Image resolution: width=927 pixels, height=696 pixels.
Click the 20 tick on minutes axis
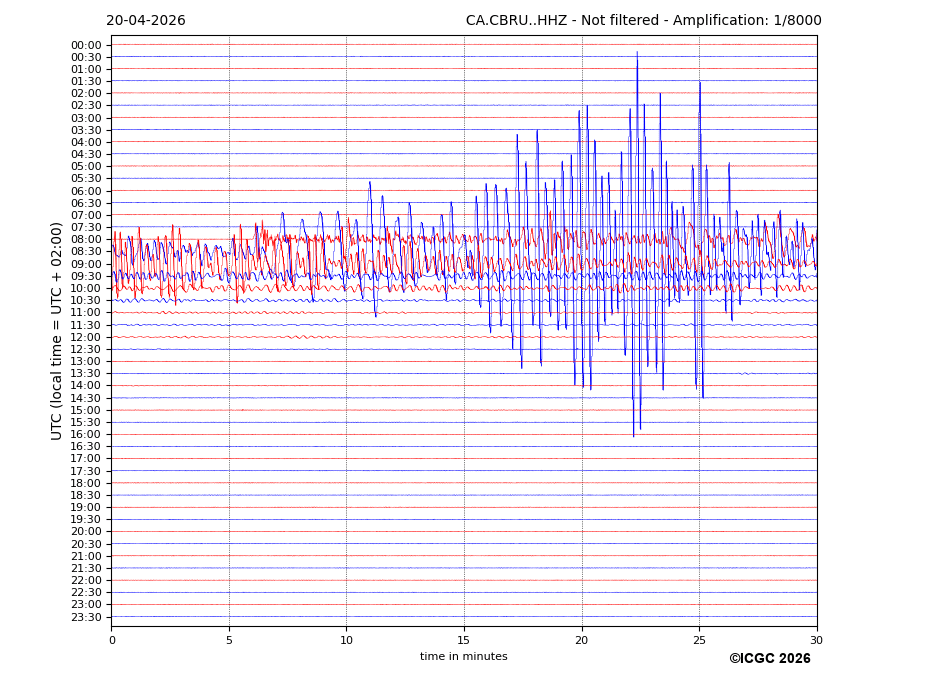coord(582,640)
